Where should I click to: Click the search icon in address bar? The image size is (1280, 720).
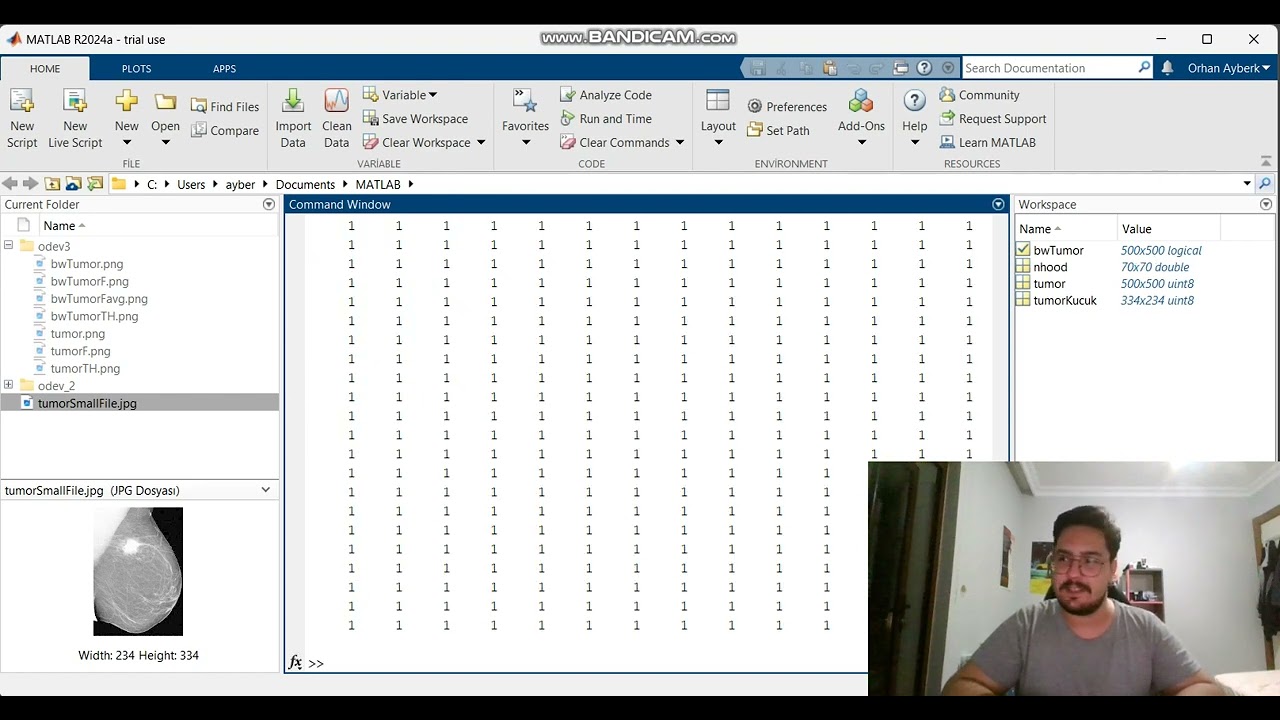pyautogui.click(x=1265, y=184)
